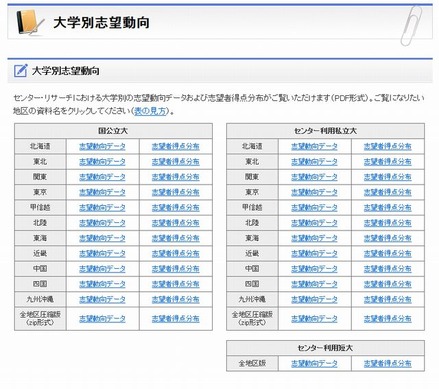Screen dimensions: 439x389
Task: Open 国公大 東北 志望動向データ link
Action: coord(102,162)
